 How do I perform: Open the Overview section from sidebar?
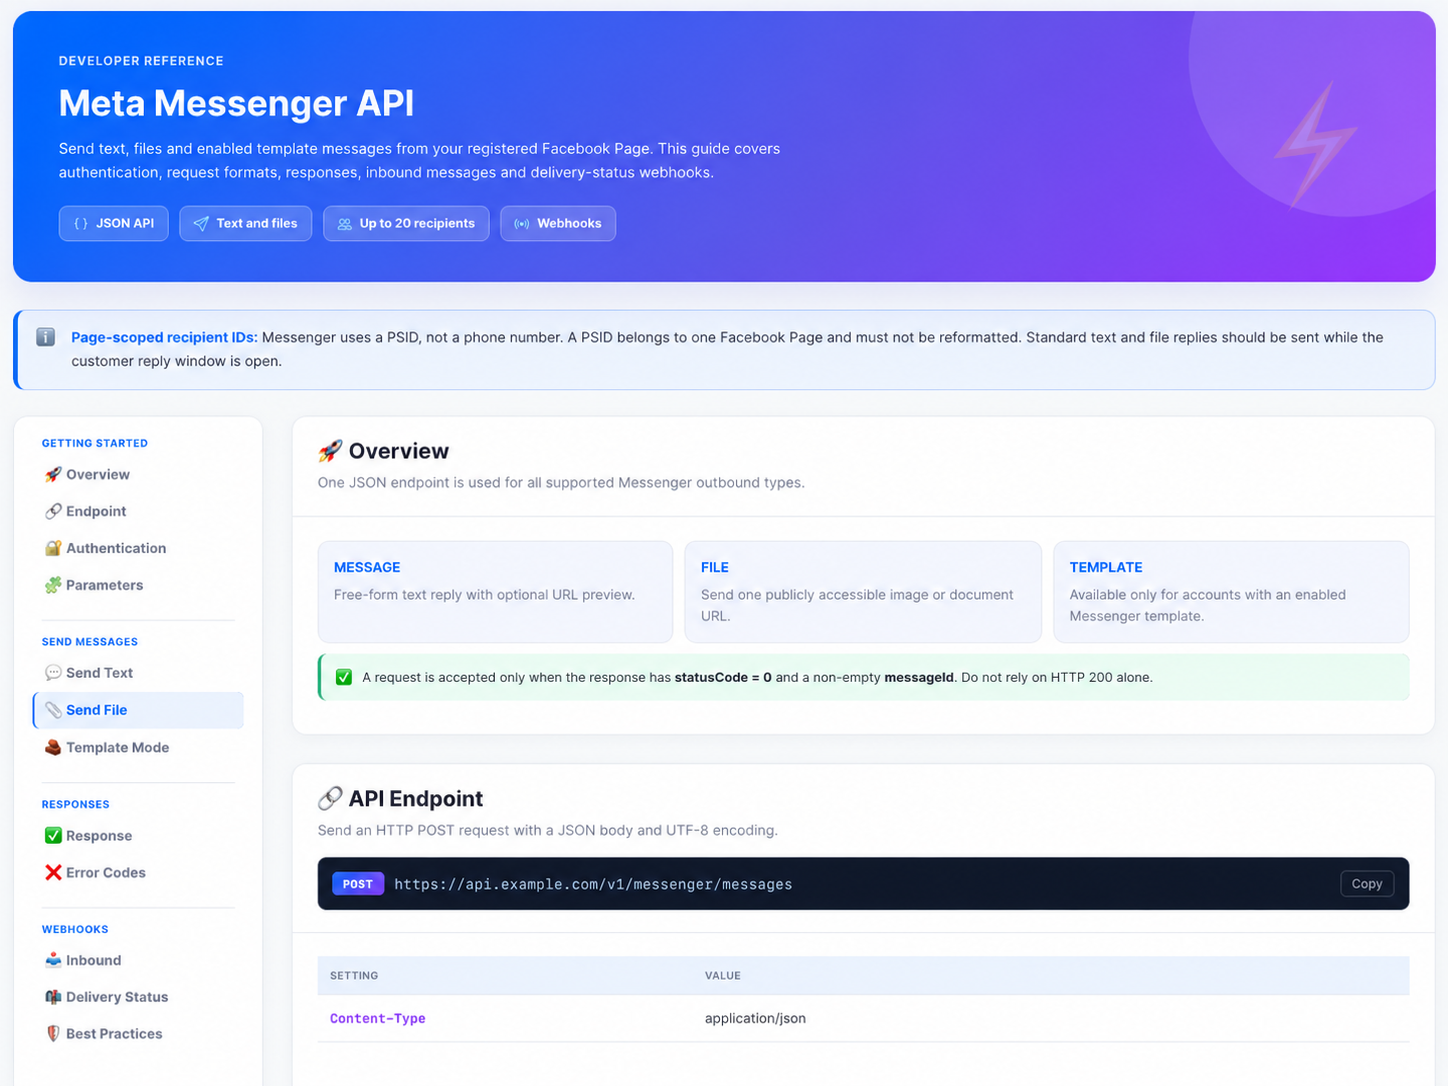(138, 475)
